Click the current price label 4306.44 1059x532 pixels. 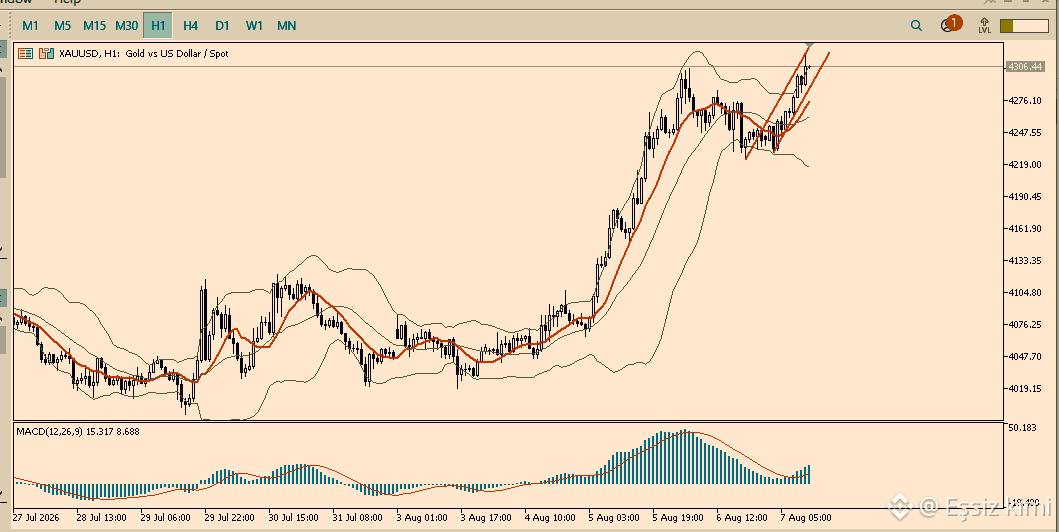coord(1024,66)
